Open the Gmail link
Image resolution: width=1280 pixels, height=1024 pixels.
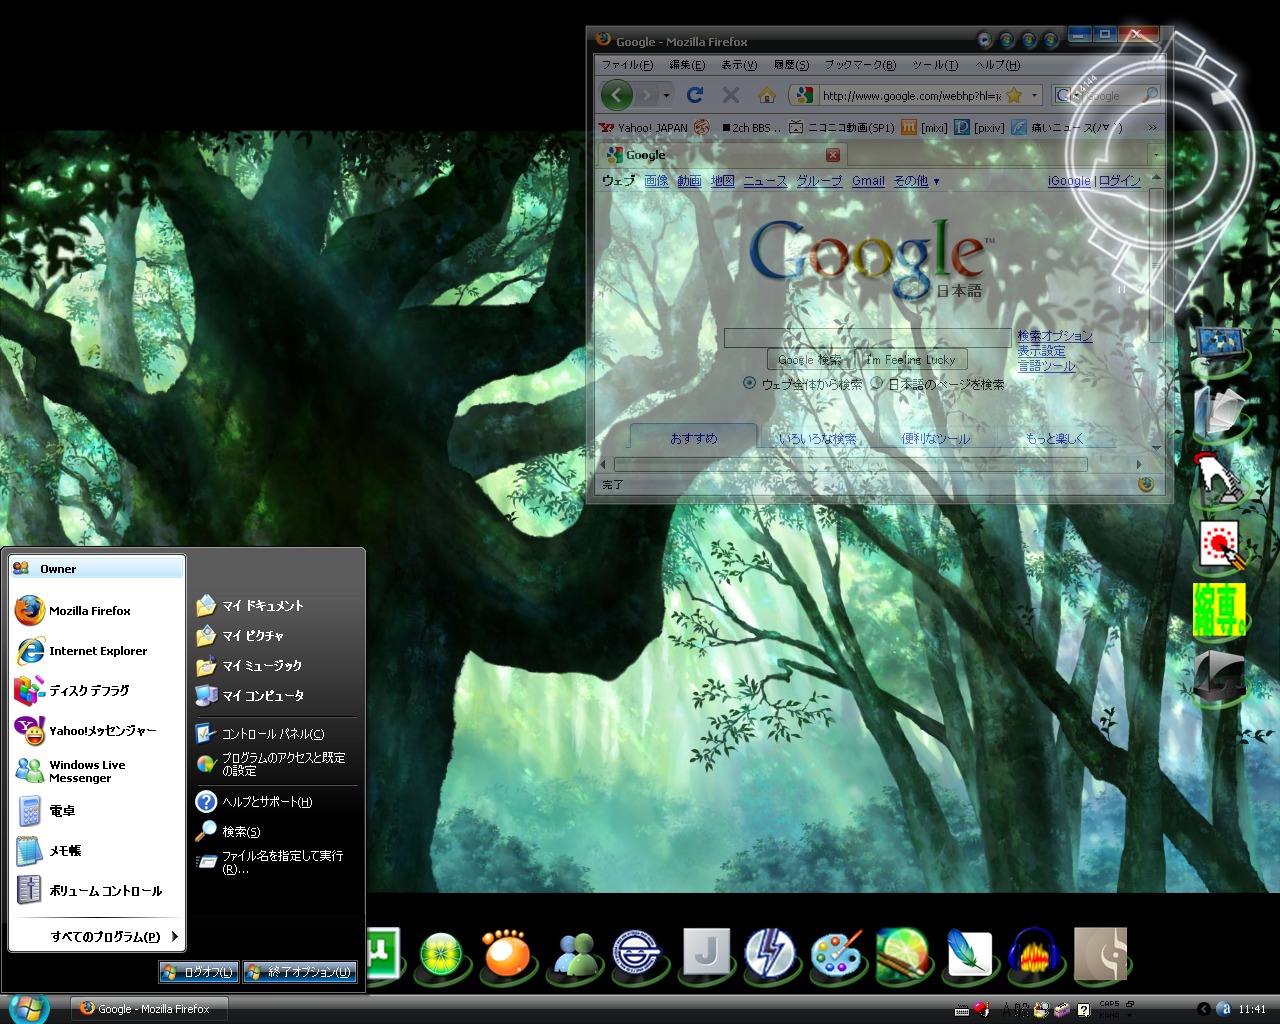click(868, 181)
